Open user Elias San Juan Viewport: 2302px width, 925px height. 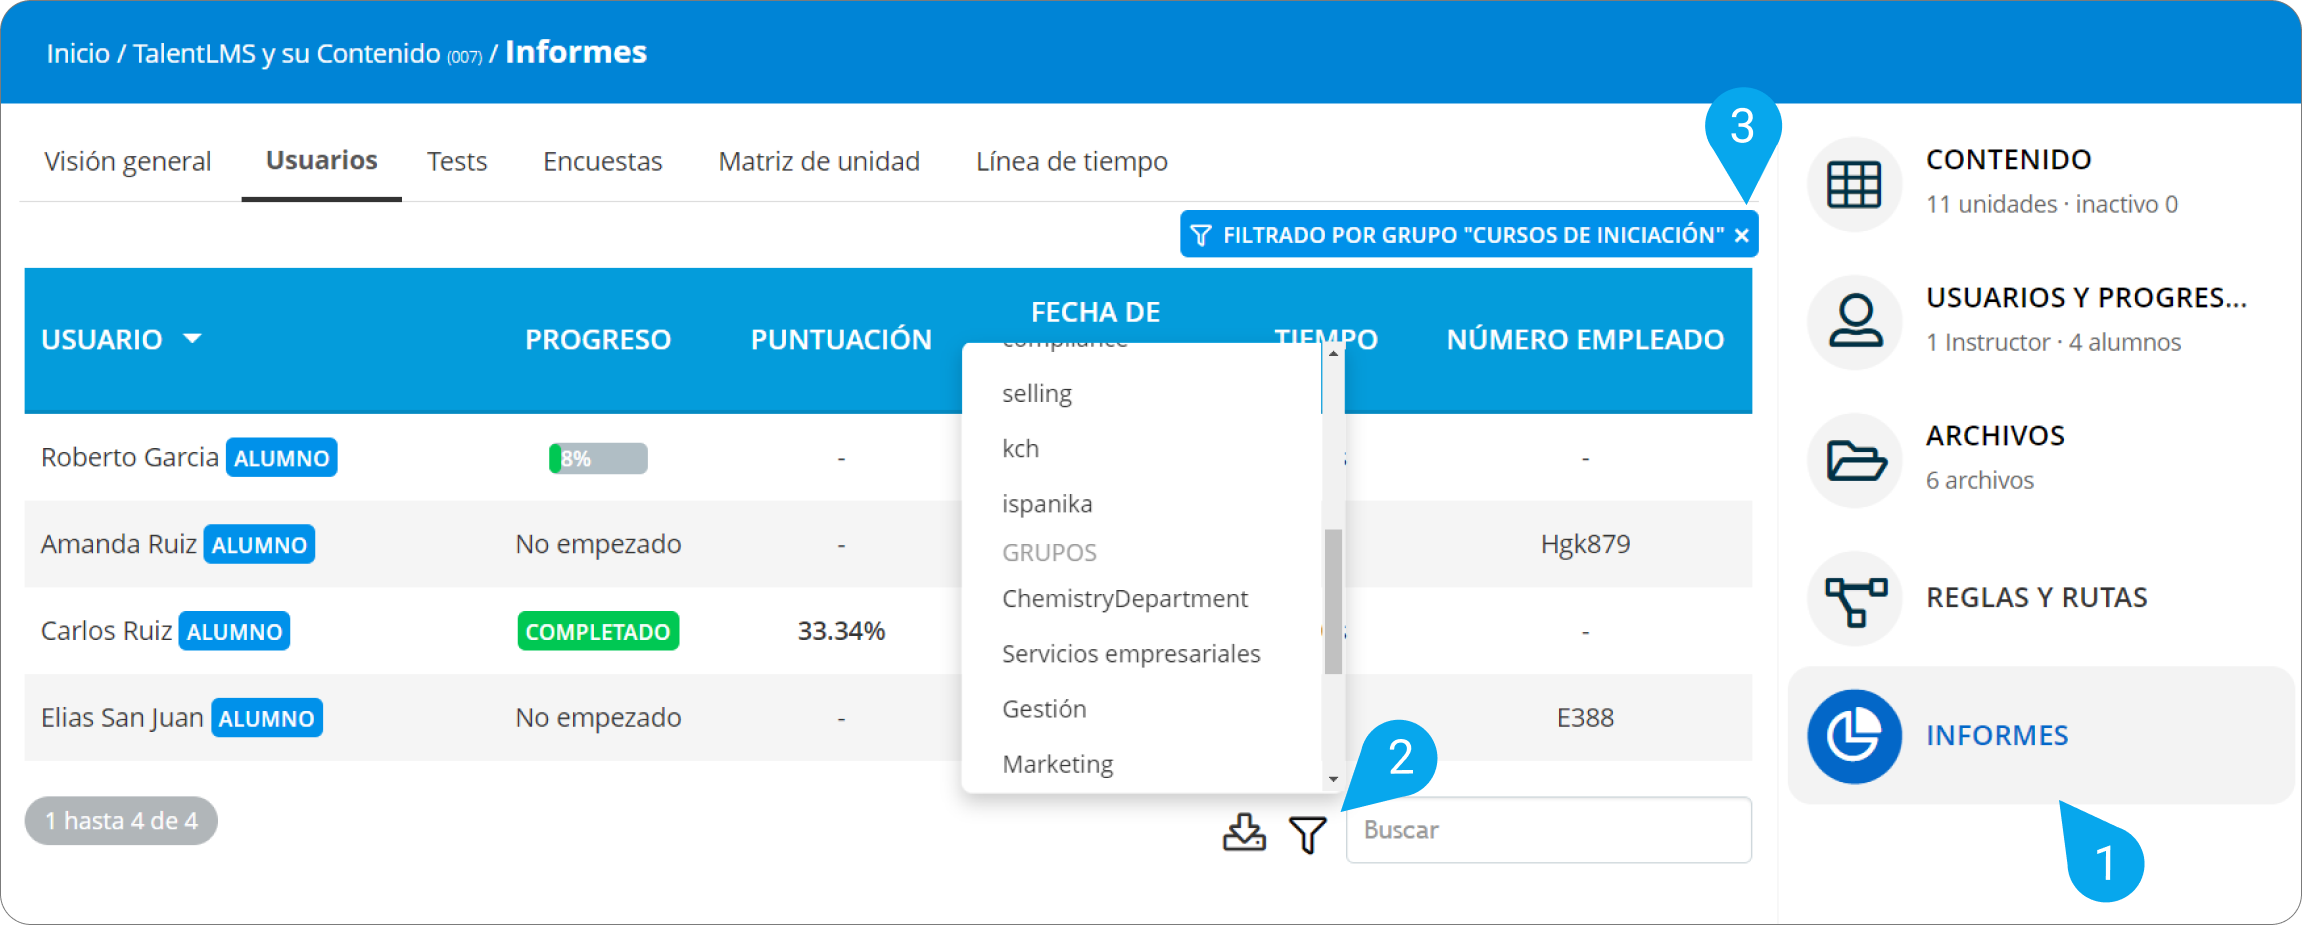pos(122,718)
